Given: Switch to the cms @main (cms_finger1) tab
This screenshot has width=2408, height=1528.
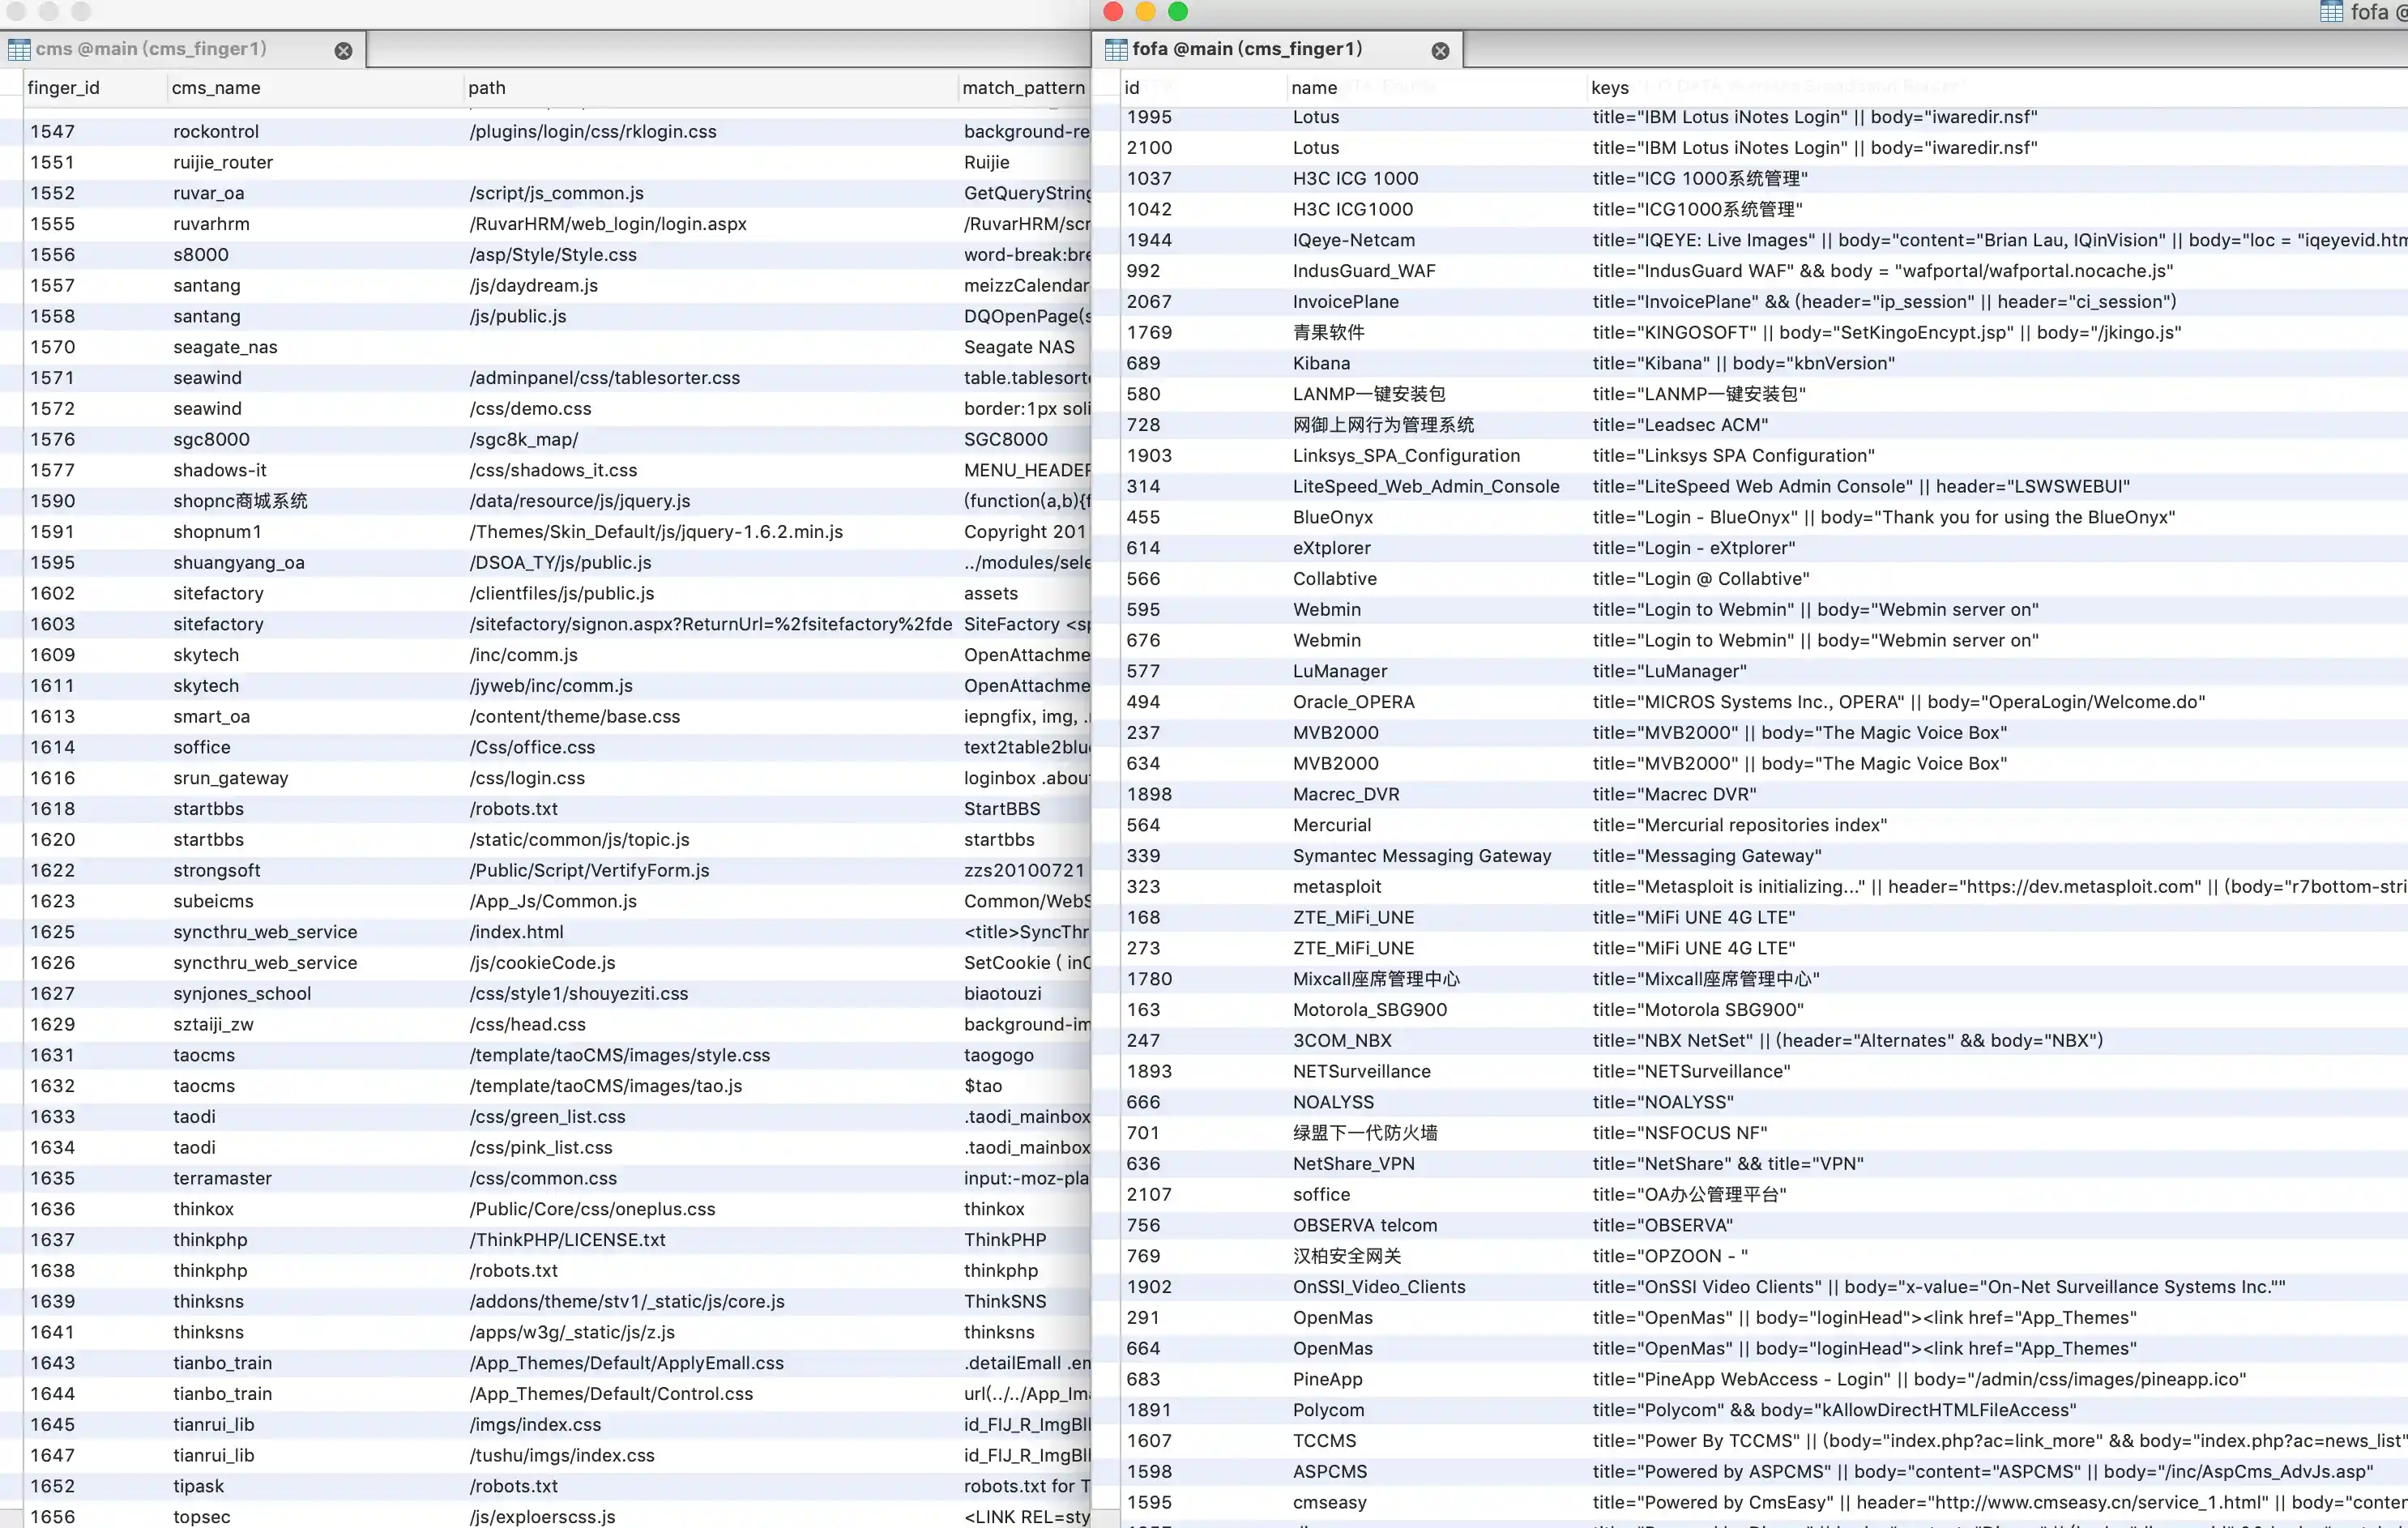Looking at the screenshot, I should click(150, 49).
